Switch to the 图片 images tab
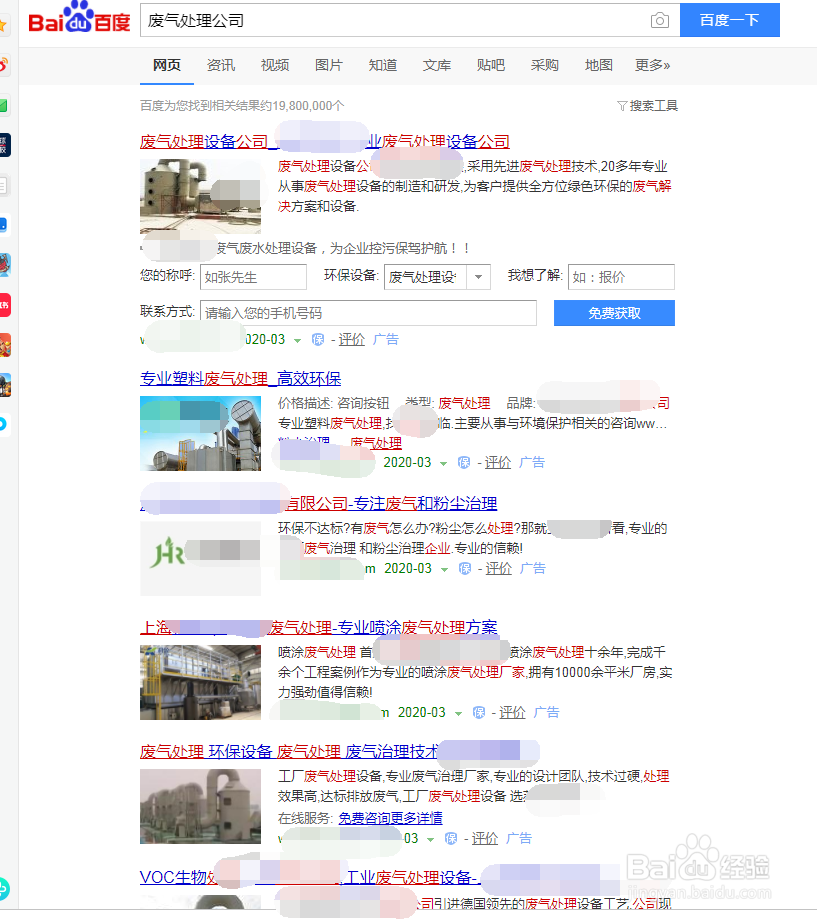This screenshot has height=921, width=817. [329, 64]
